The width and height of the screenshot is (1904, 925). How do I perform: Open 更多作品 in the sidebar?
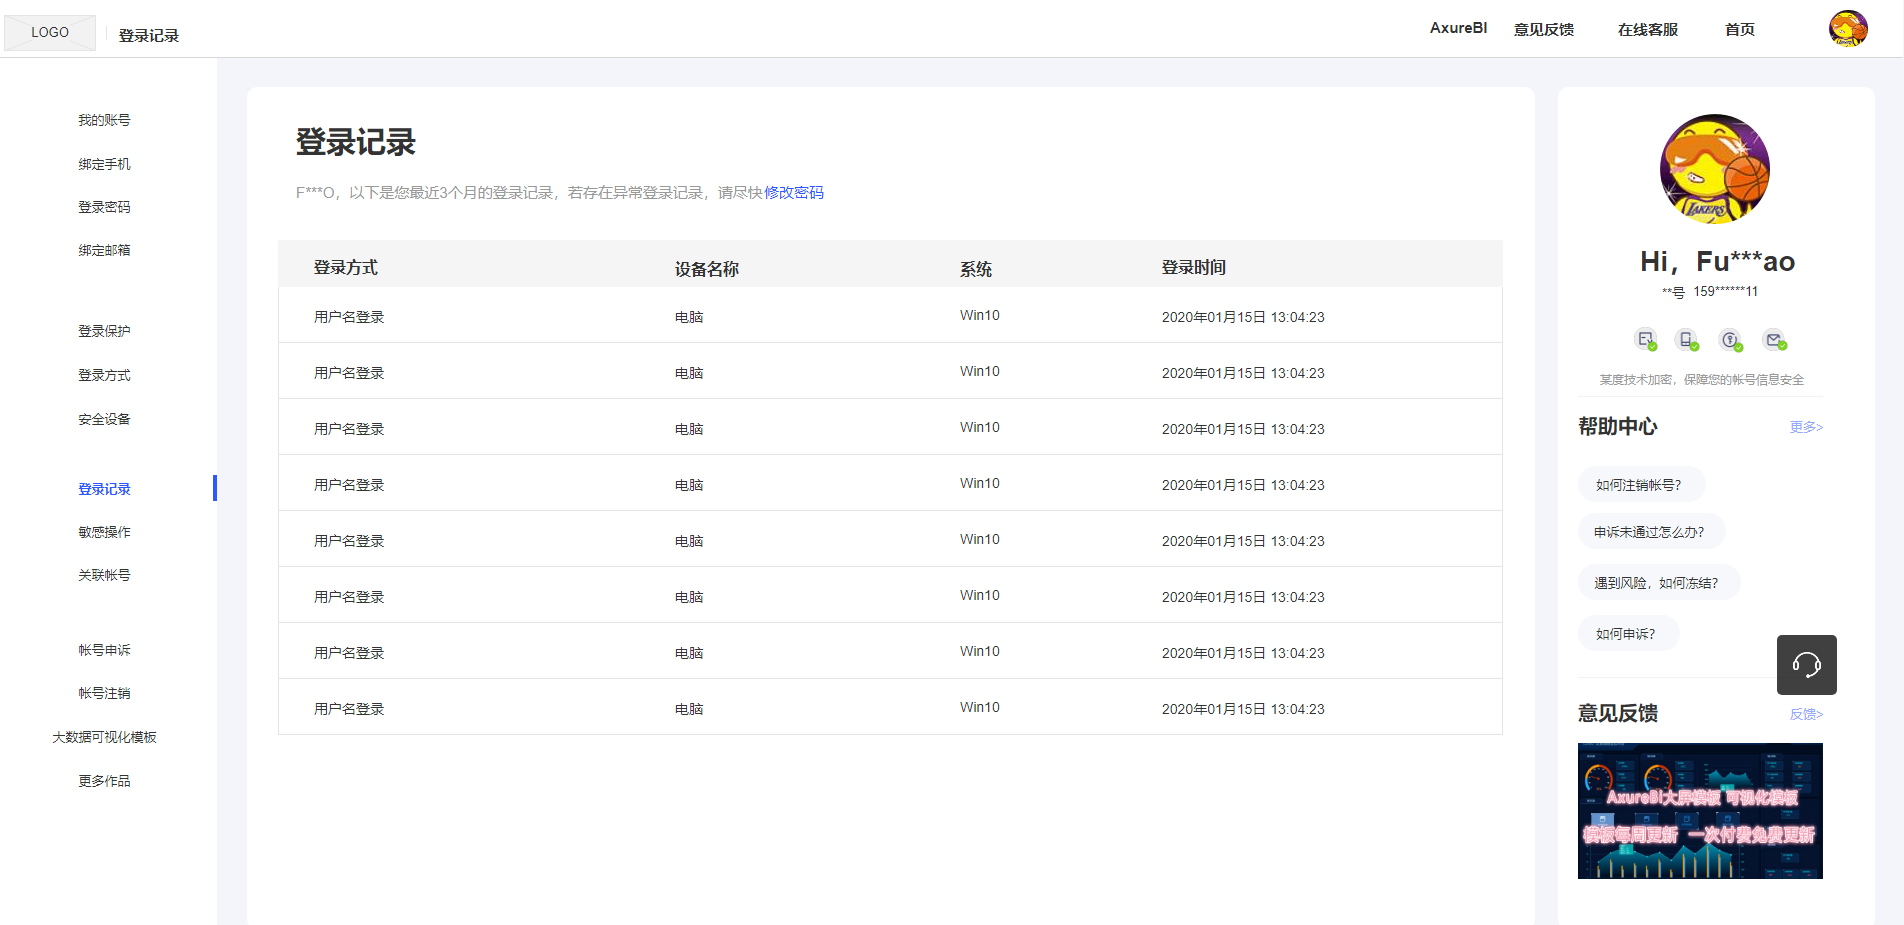point(104,781)
